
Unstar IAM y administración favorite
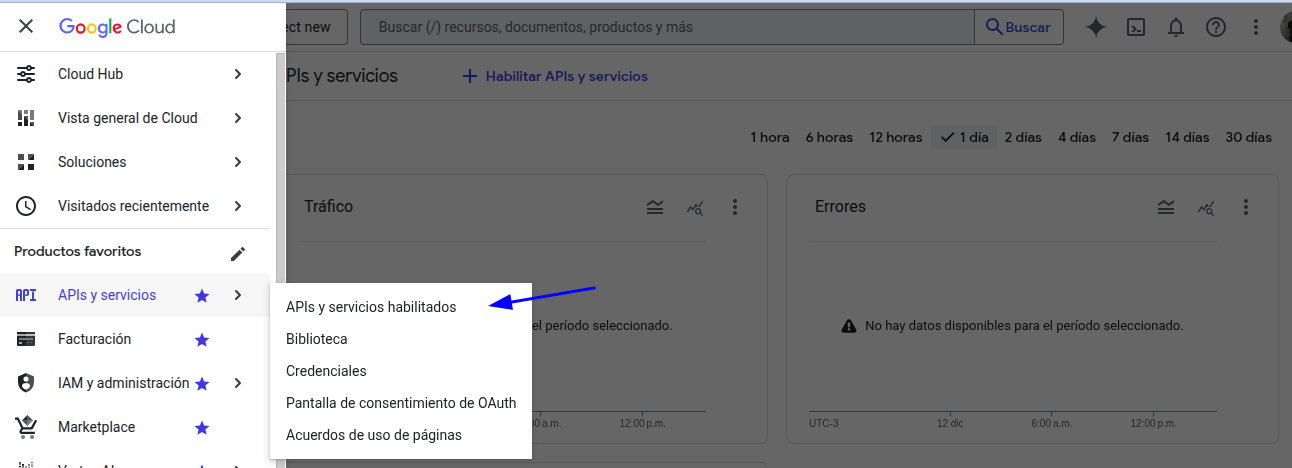[x=202, y=384]
